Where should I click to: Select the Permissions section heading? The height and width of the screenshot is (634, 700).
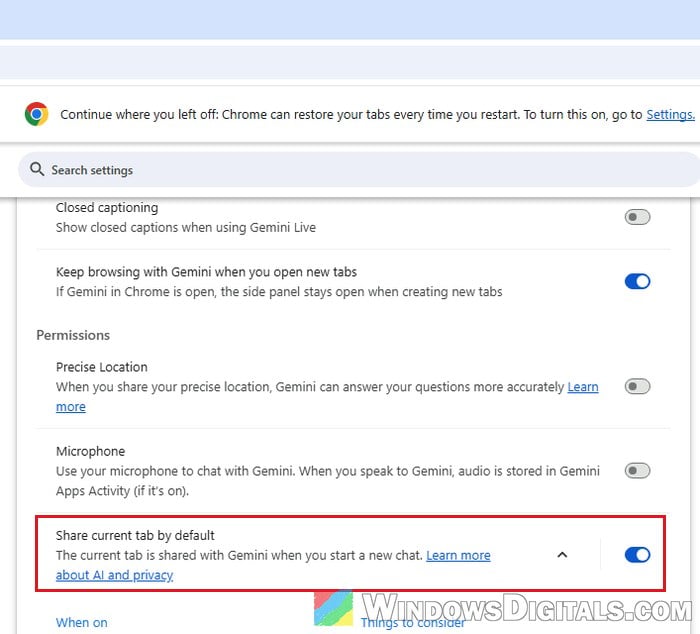tap(73, 335)
